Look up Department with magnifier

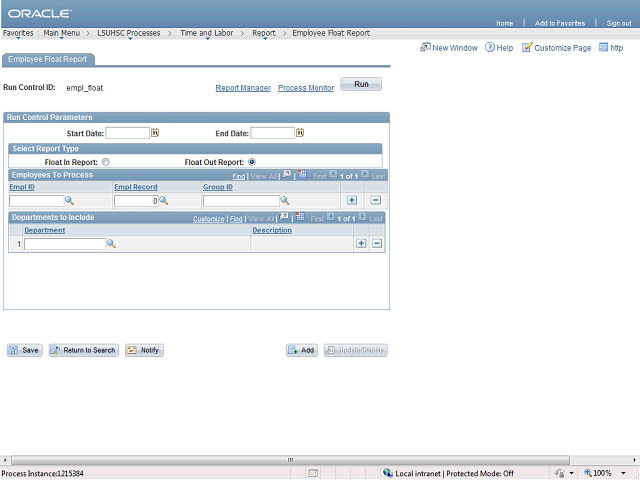111,244
